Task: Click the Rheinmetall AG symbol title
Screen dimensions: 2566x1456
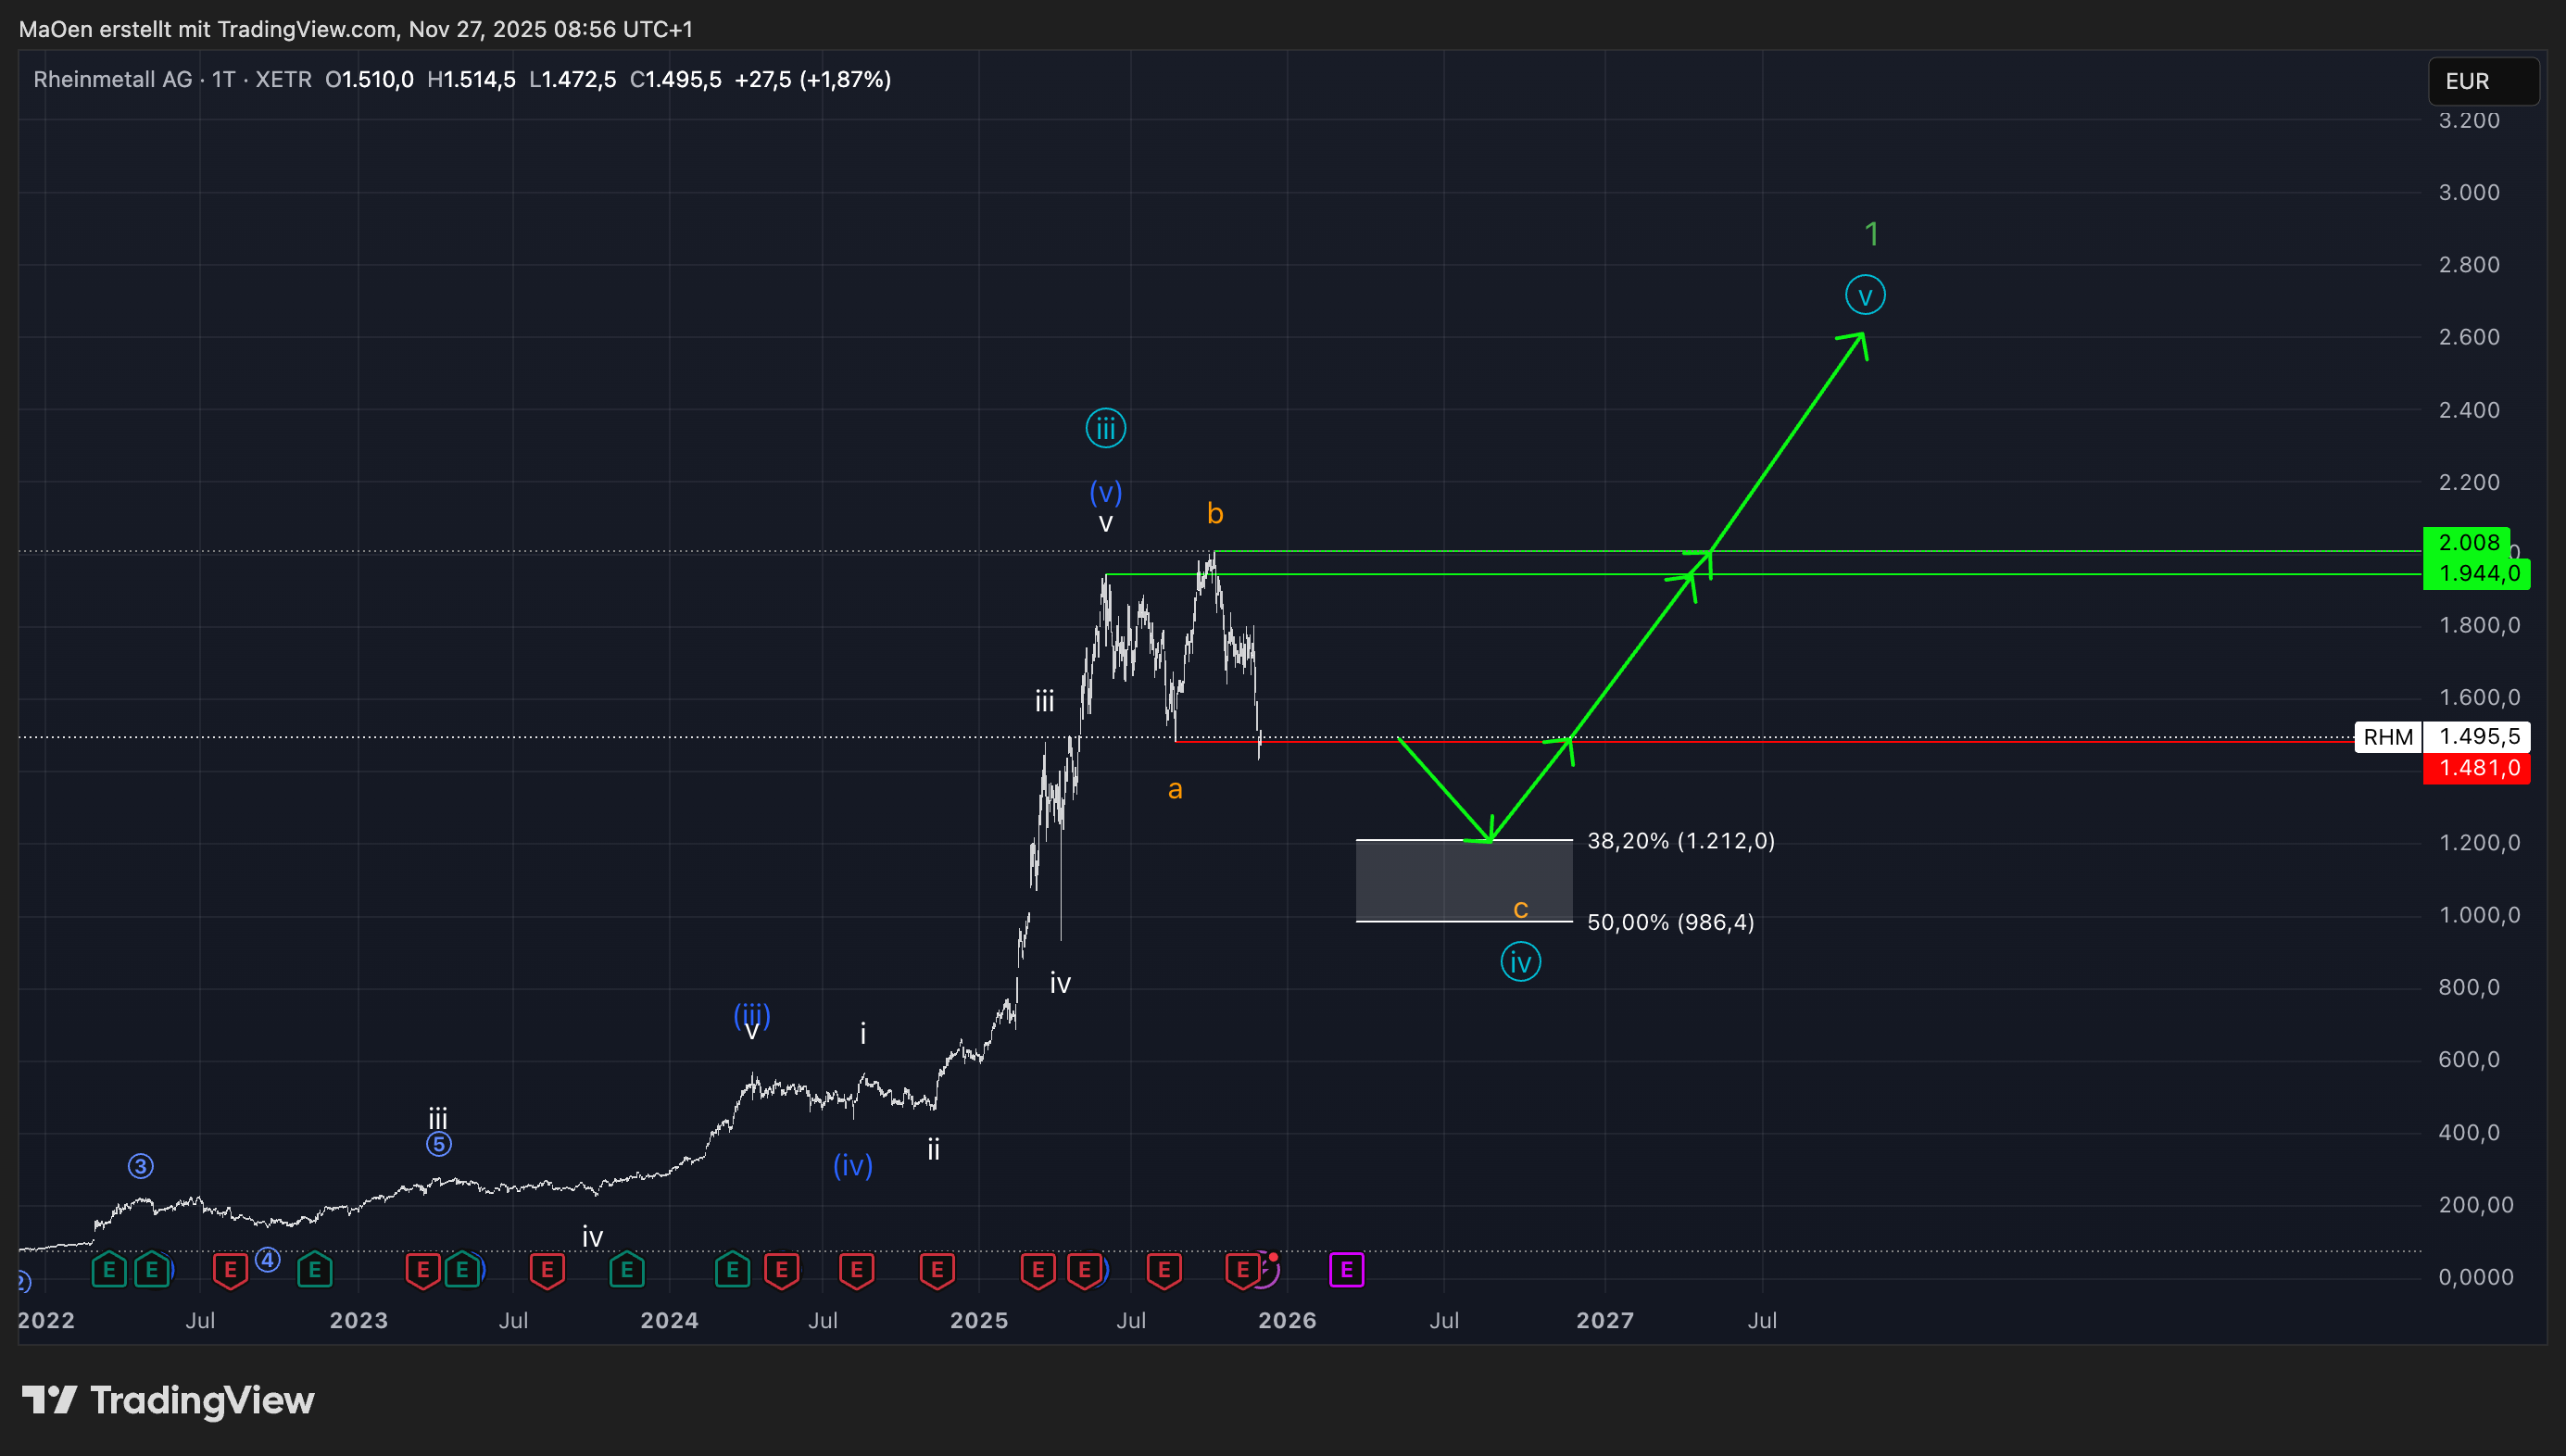Action: pos(112,80)
